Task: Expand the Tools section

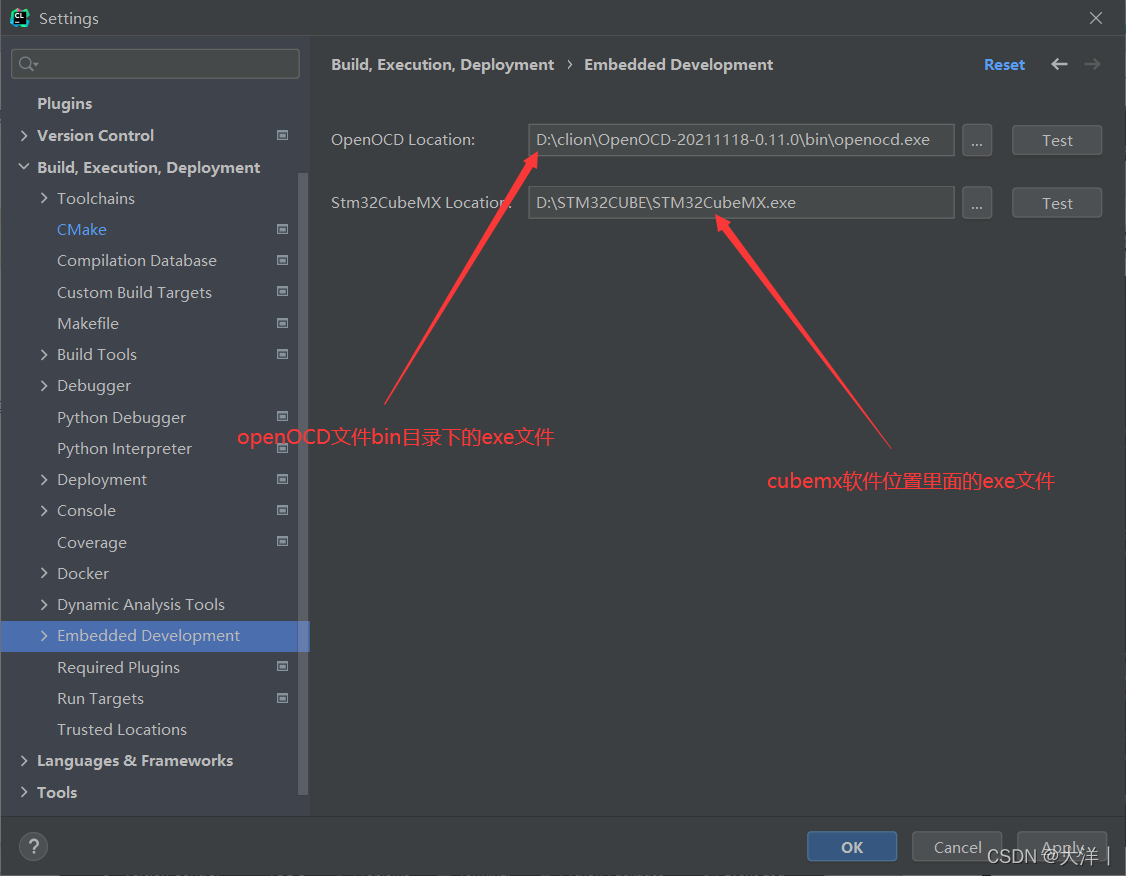Action: coord(24,792)
